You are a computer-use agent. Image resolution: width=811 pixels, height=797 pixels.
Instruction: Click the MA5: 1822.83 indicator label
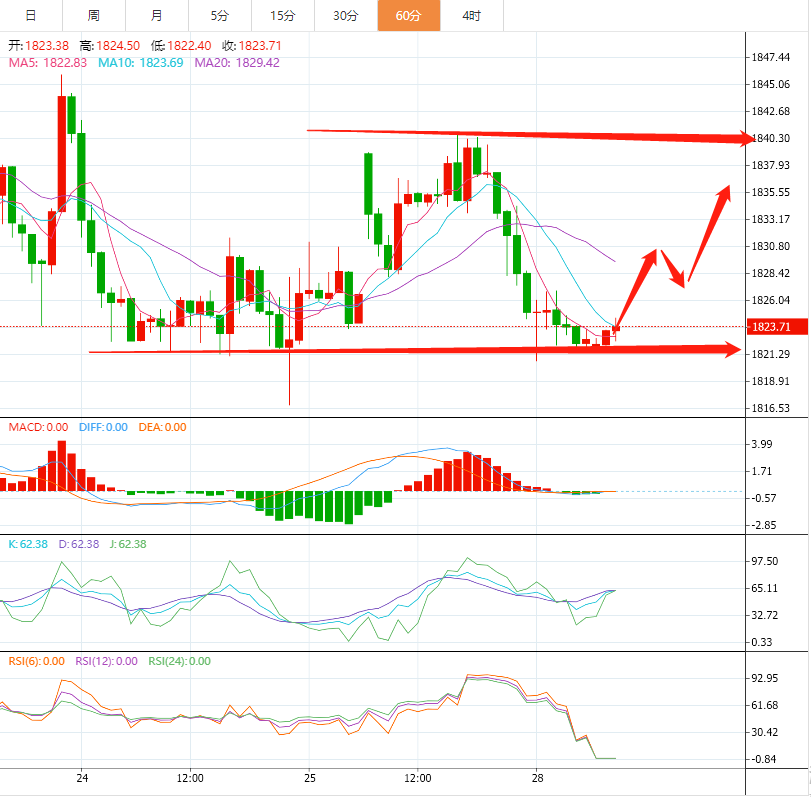48,63
